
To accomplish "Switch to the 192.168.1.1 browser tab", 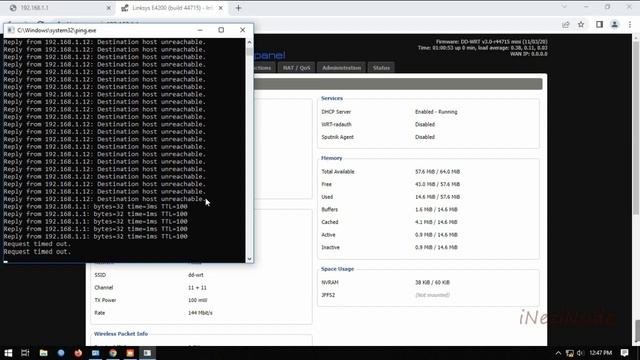I will pos(59,8).
